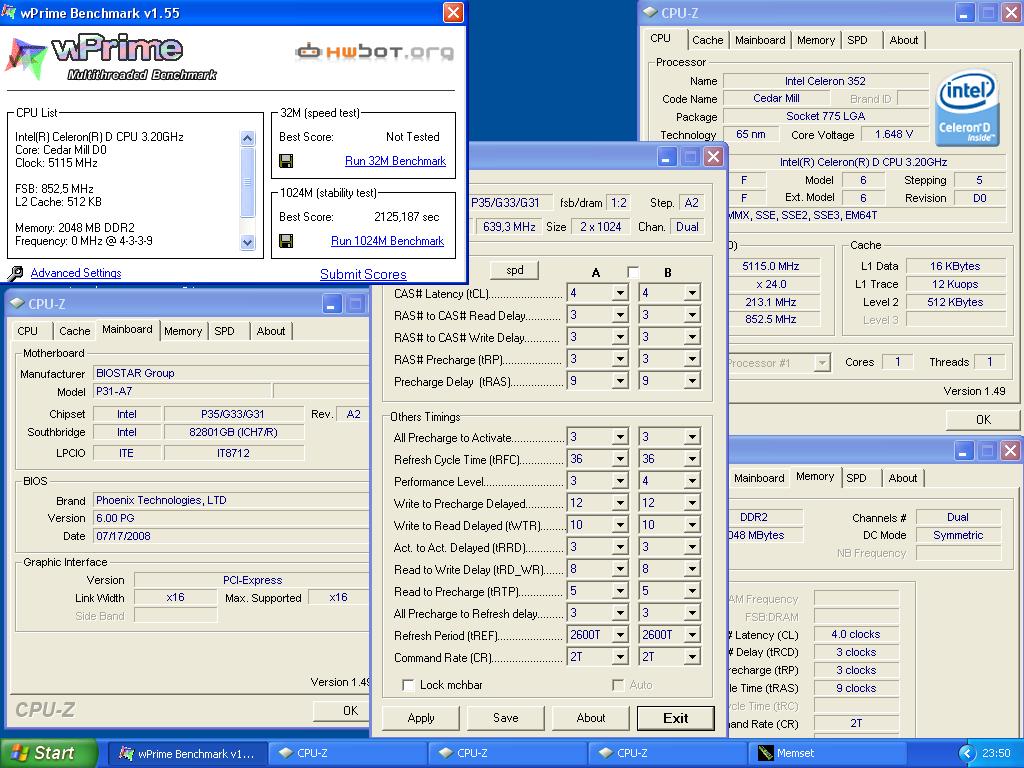Click the Apply button in Memset

pos(421,718)
